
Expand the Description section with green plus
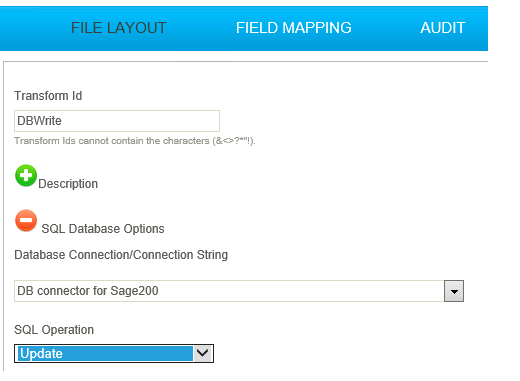26,175
